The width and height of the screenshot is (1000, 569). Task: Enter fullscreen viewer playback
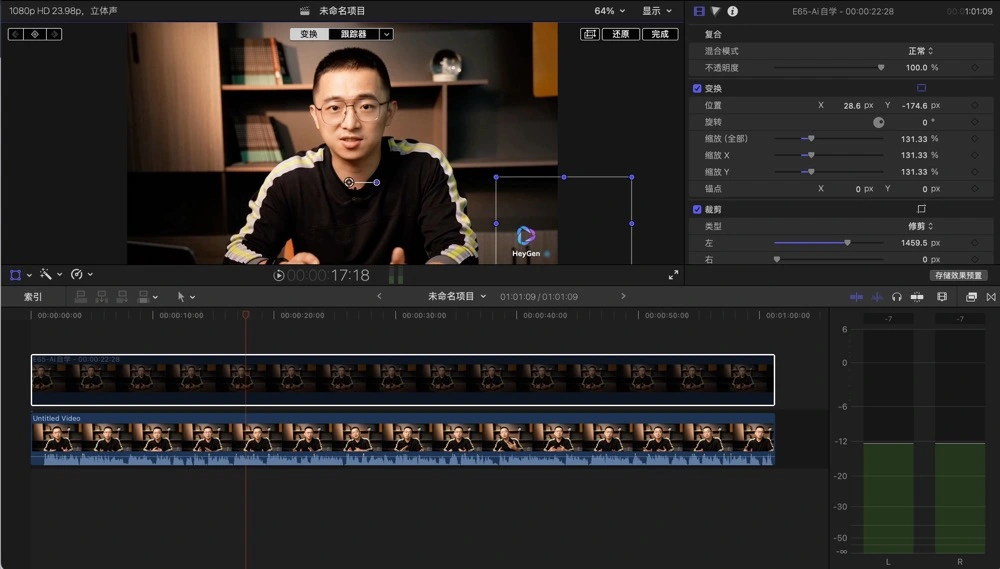[x=673, y=275]
